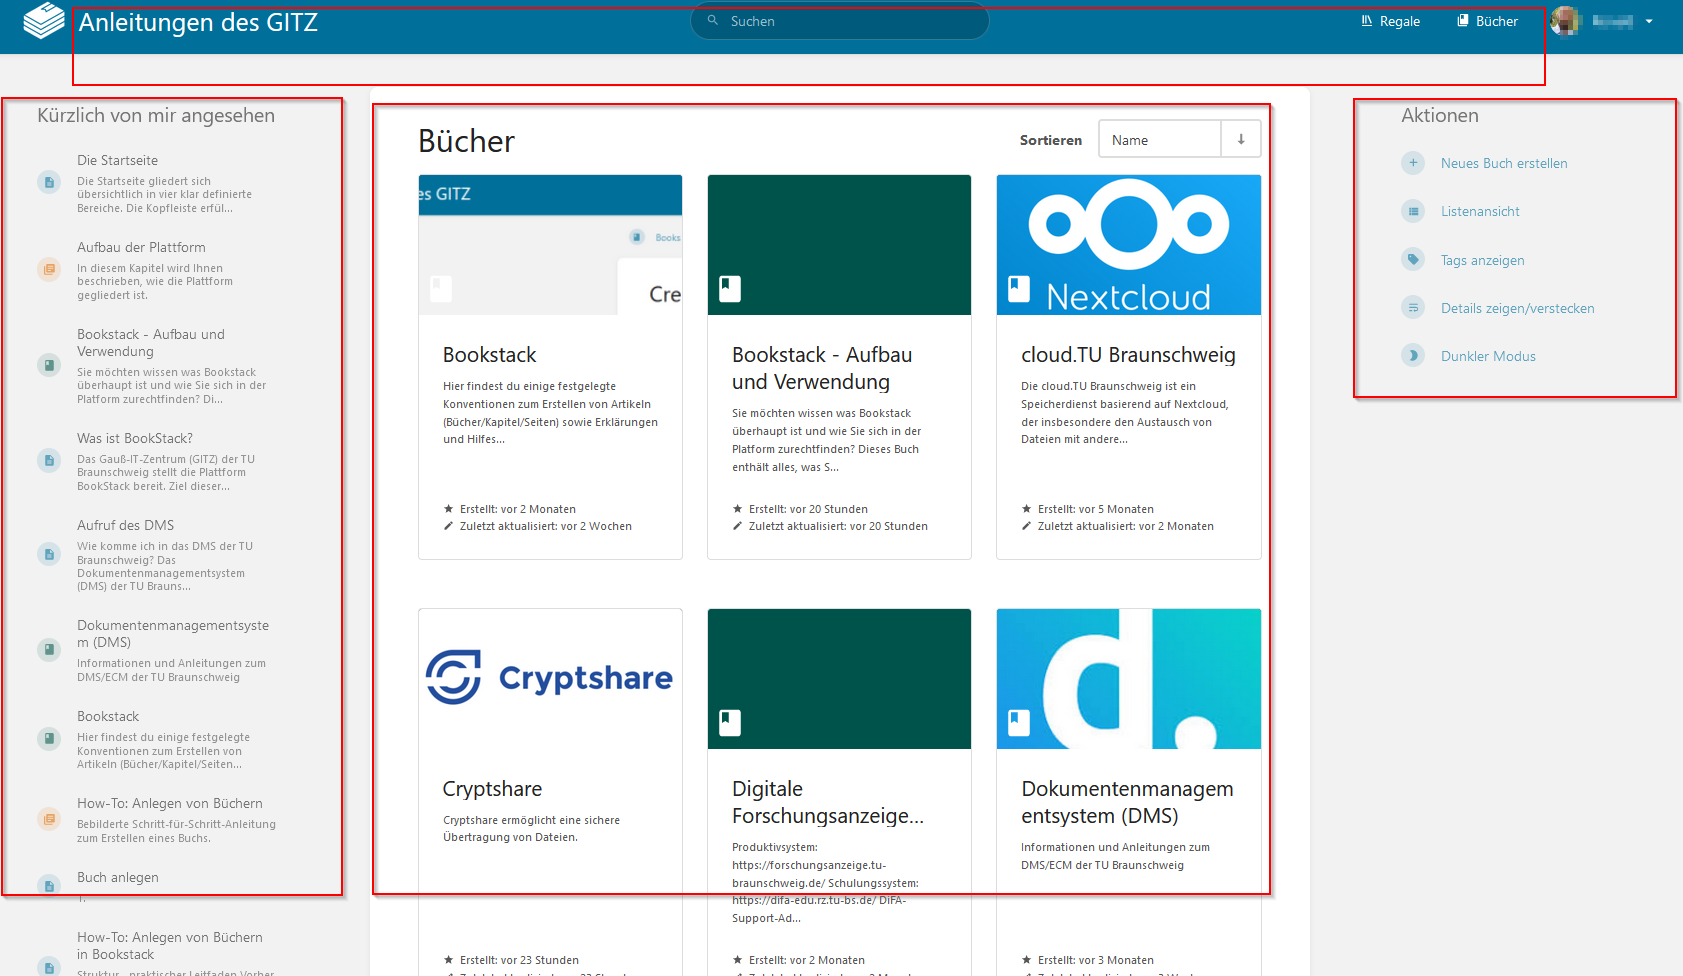
Task: Toggle Dunkler Modus on
Action: (x=1487, y=356)
